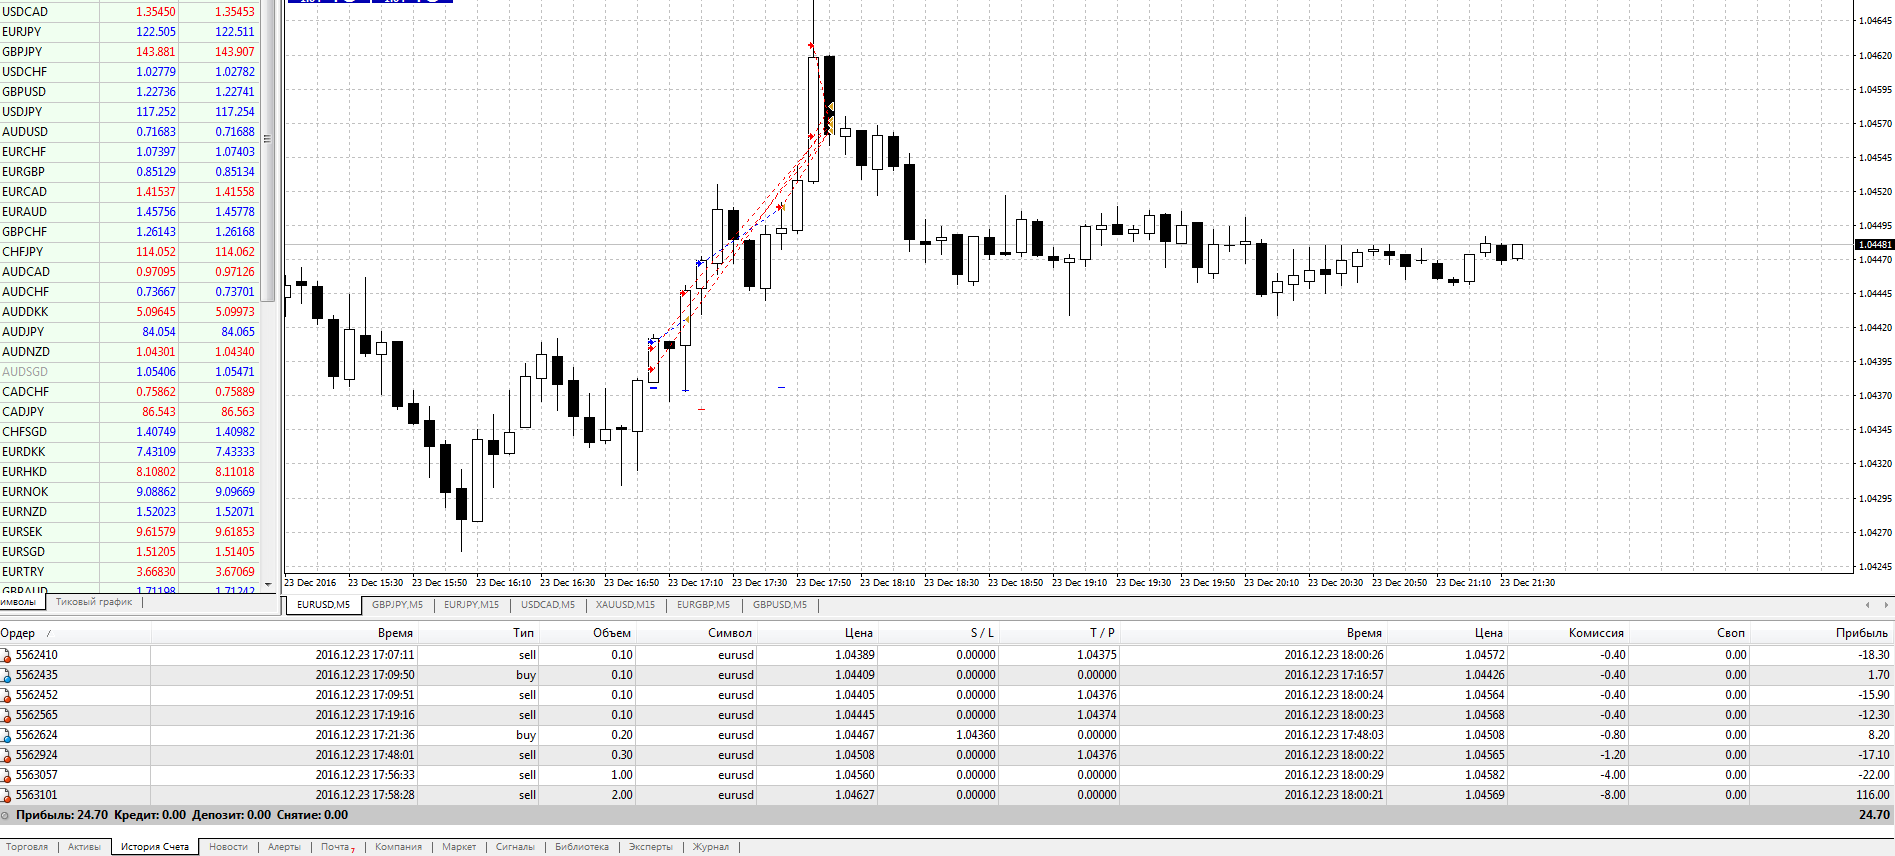Image resolution: width=1895 pixels, height=856 pixels.
Task: Open the EURJPY,M15 chart tab
Action: 471,605
